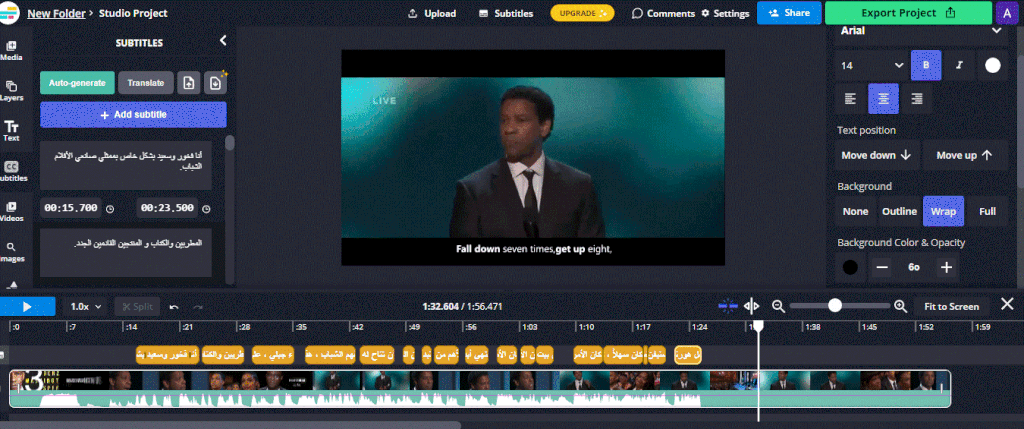The width and height of the screenshot is (1024, 429).
Task: Open the Videos sidebar tab
Action: (x=11, y=212)
